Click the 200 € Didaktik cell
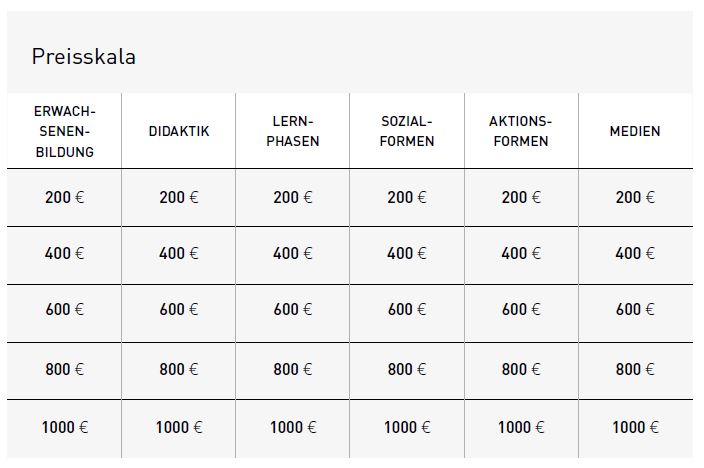This screenshot has width=704, height=468. point(178,197)
